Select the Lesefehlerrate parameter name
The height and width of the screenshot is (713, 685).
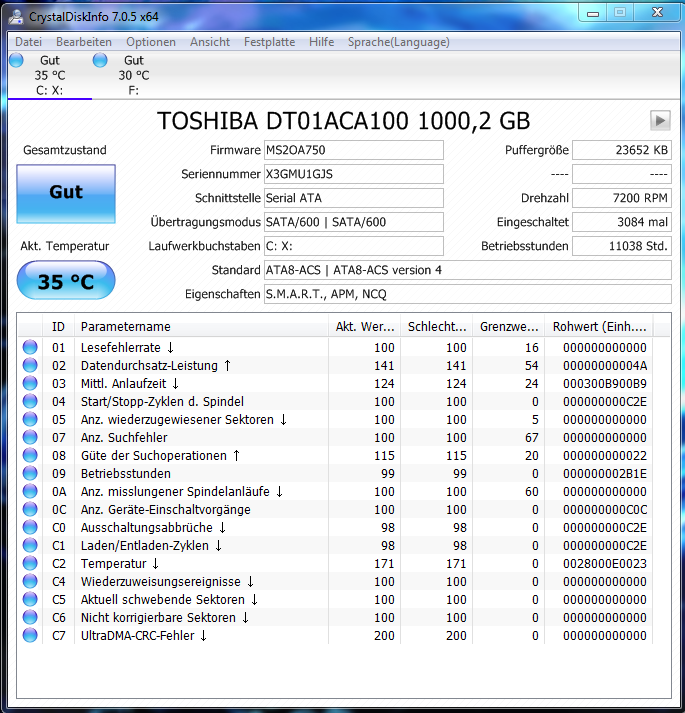[127, 347]
